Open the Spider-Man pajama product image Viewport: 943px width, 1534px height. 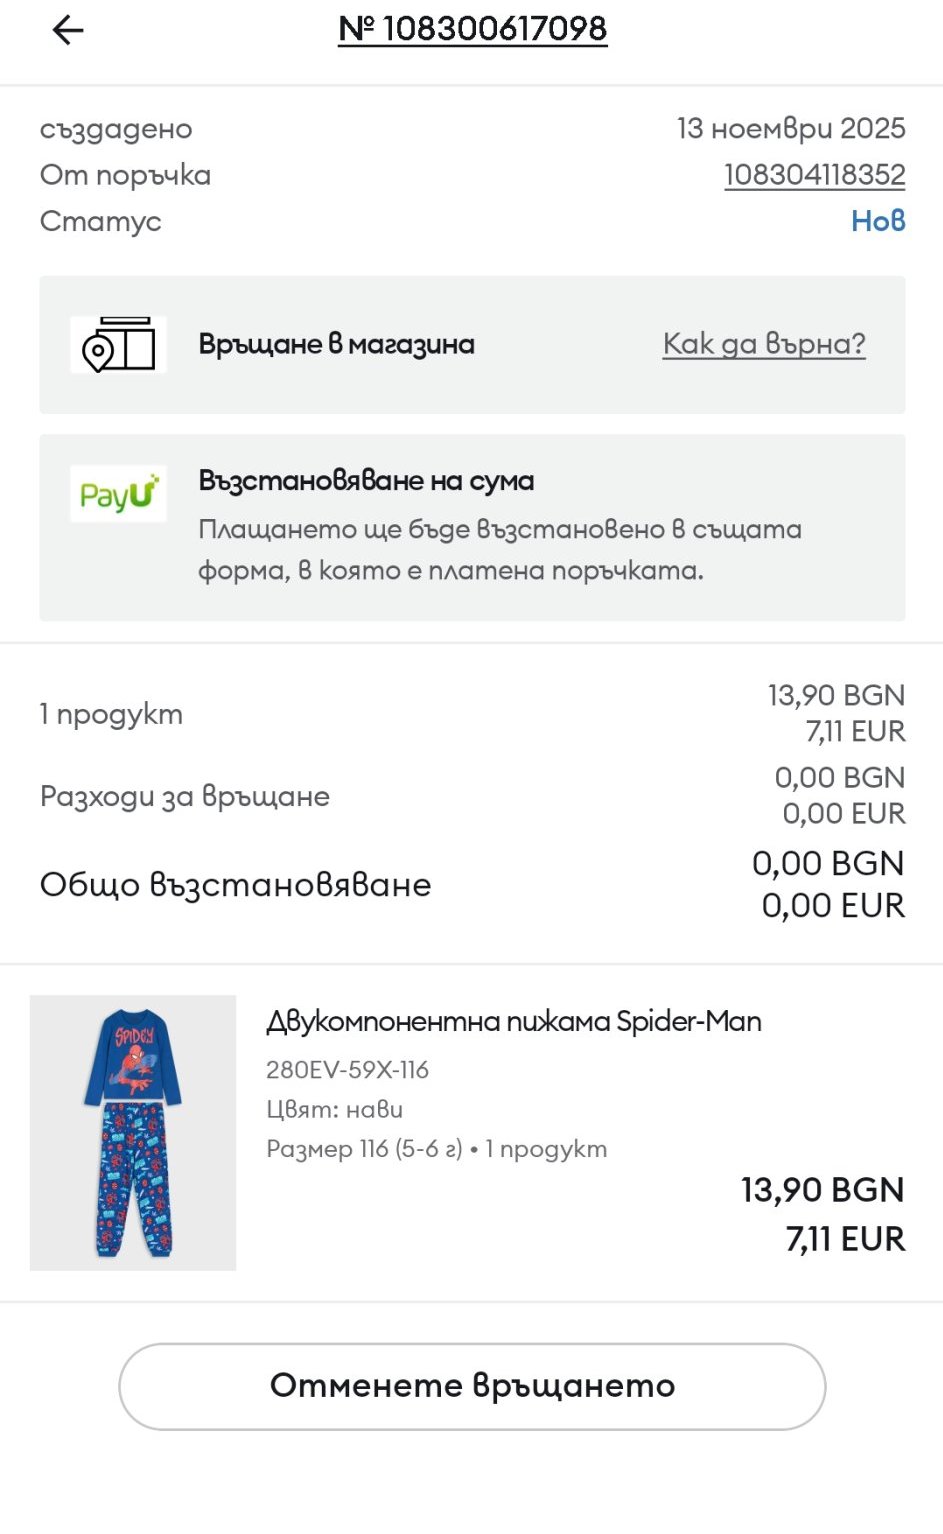pyautogui.click(x=133, y=1132)
